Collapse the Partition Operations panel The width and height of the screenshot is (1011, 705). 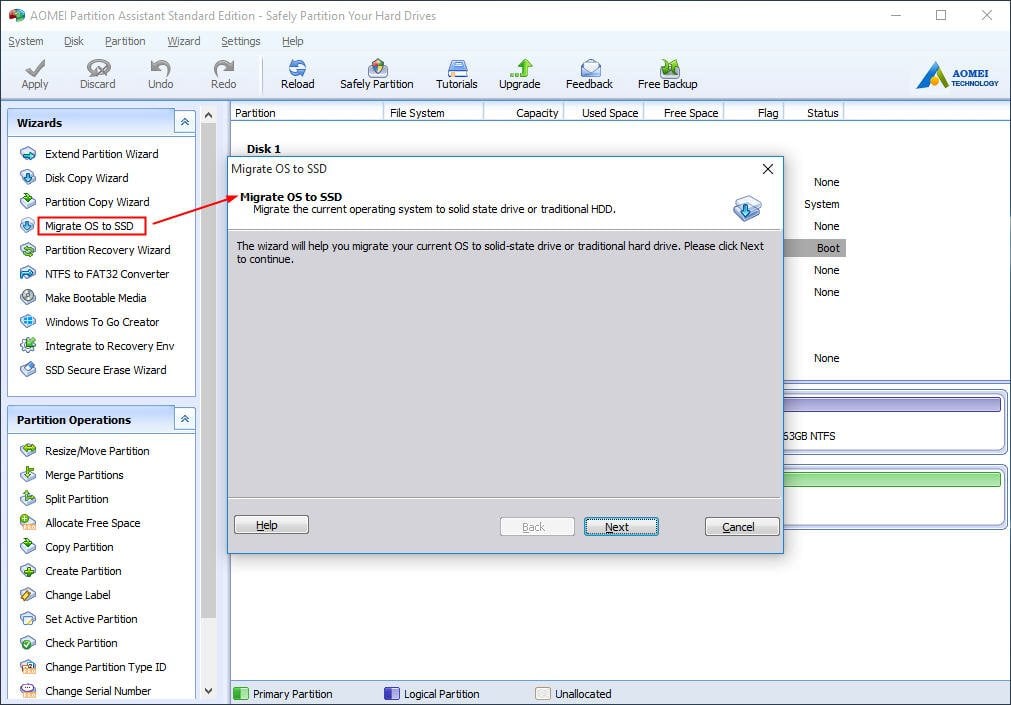pyautogui.click(x=185, y=419)
